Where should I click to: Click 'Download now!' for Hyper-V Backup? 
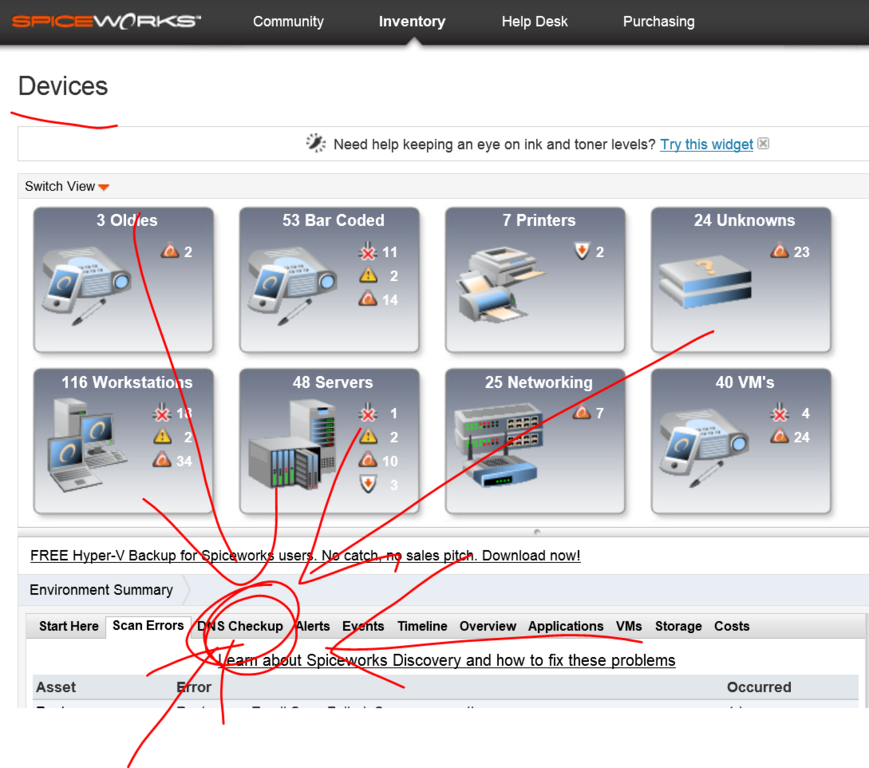[x=531, y=556]
